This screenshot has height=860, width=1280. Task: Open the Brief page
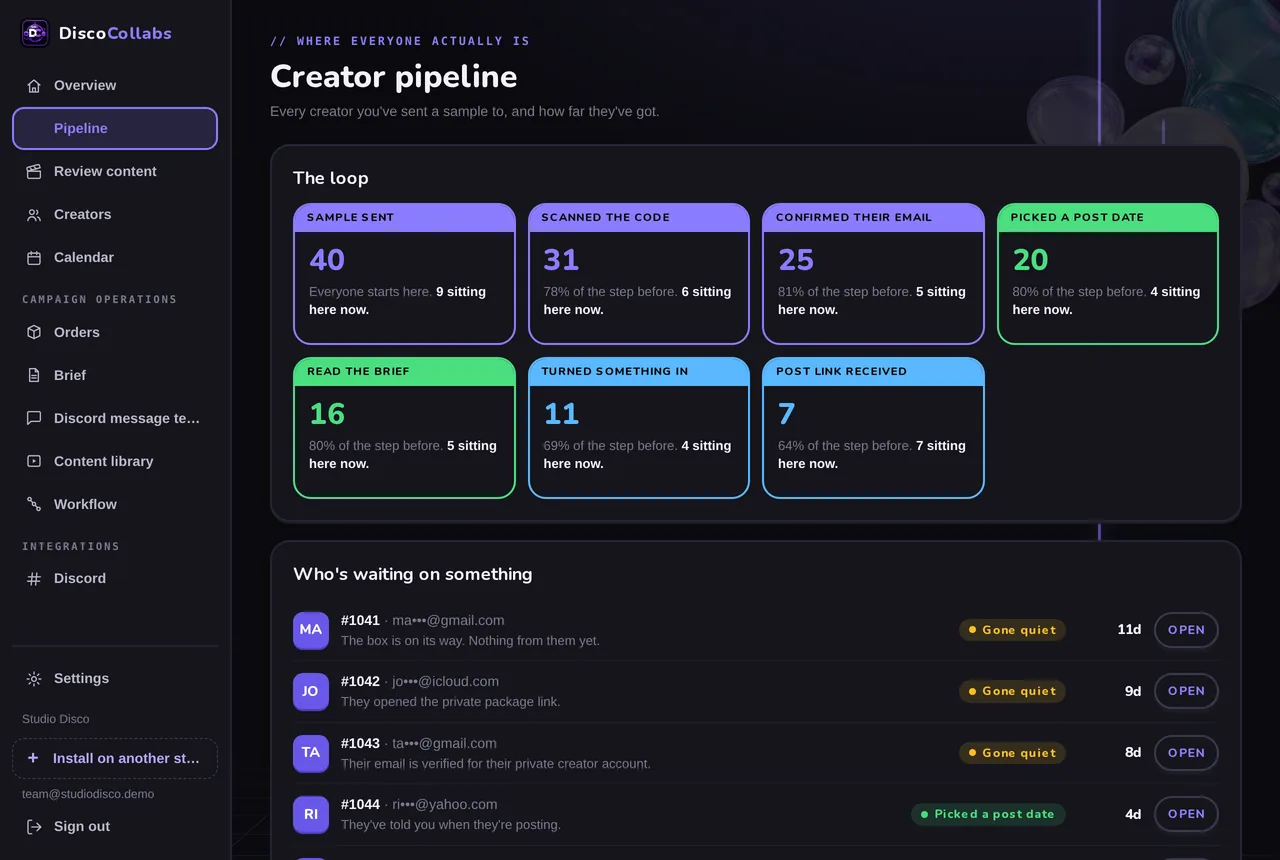[115, 376]
